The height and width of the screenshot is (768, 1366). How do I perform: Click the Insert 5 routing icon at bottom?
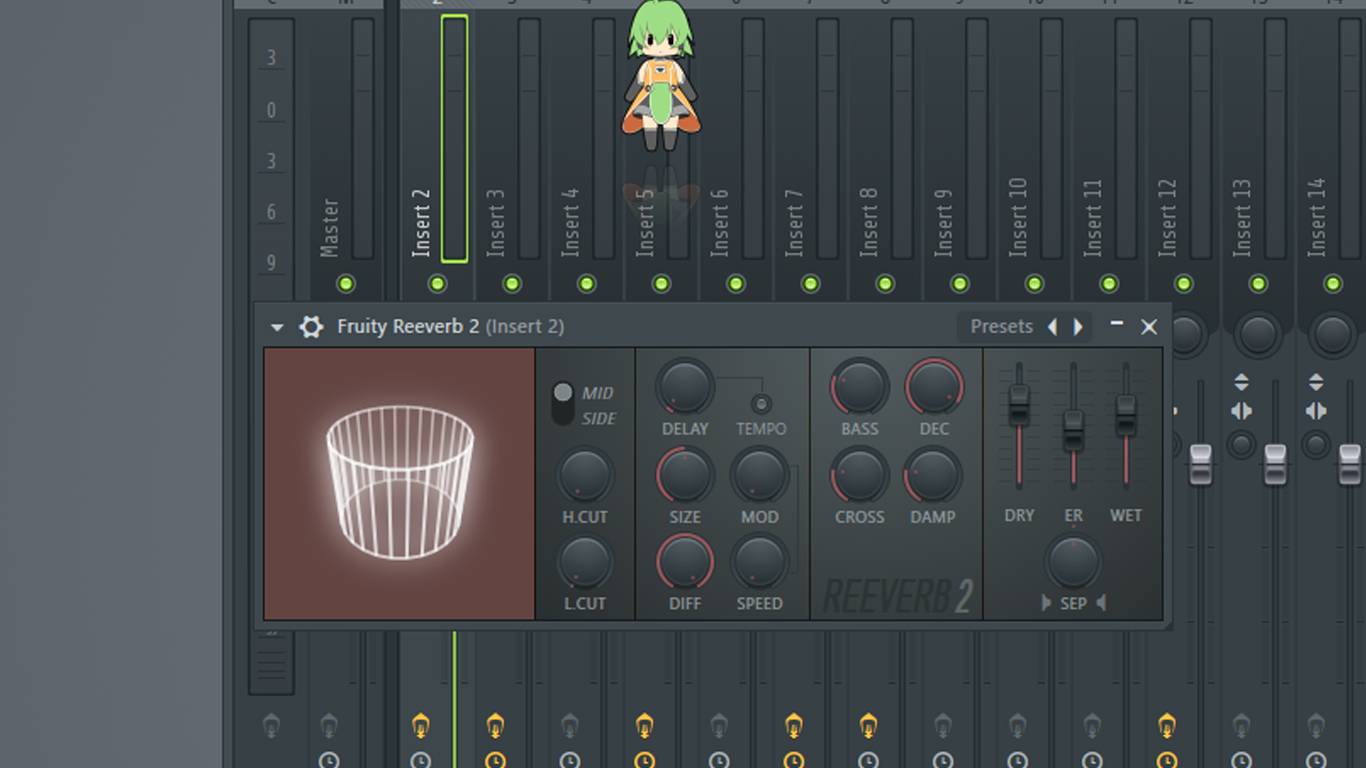pos(644,726)
